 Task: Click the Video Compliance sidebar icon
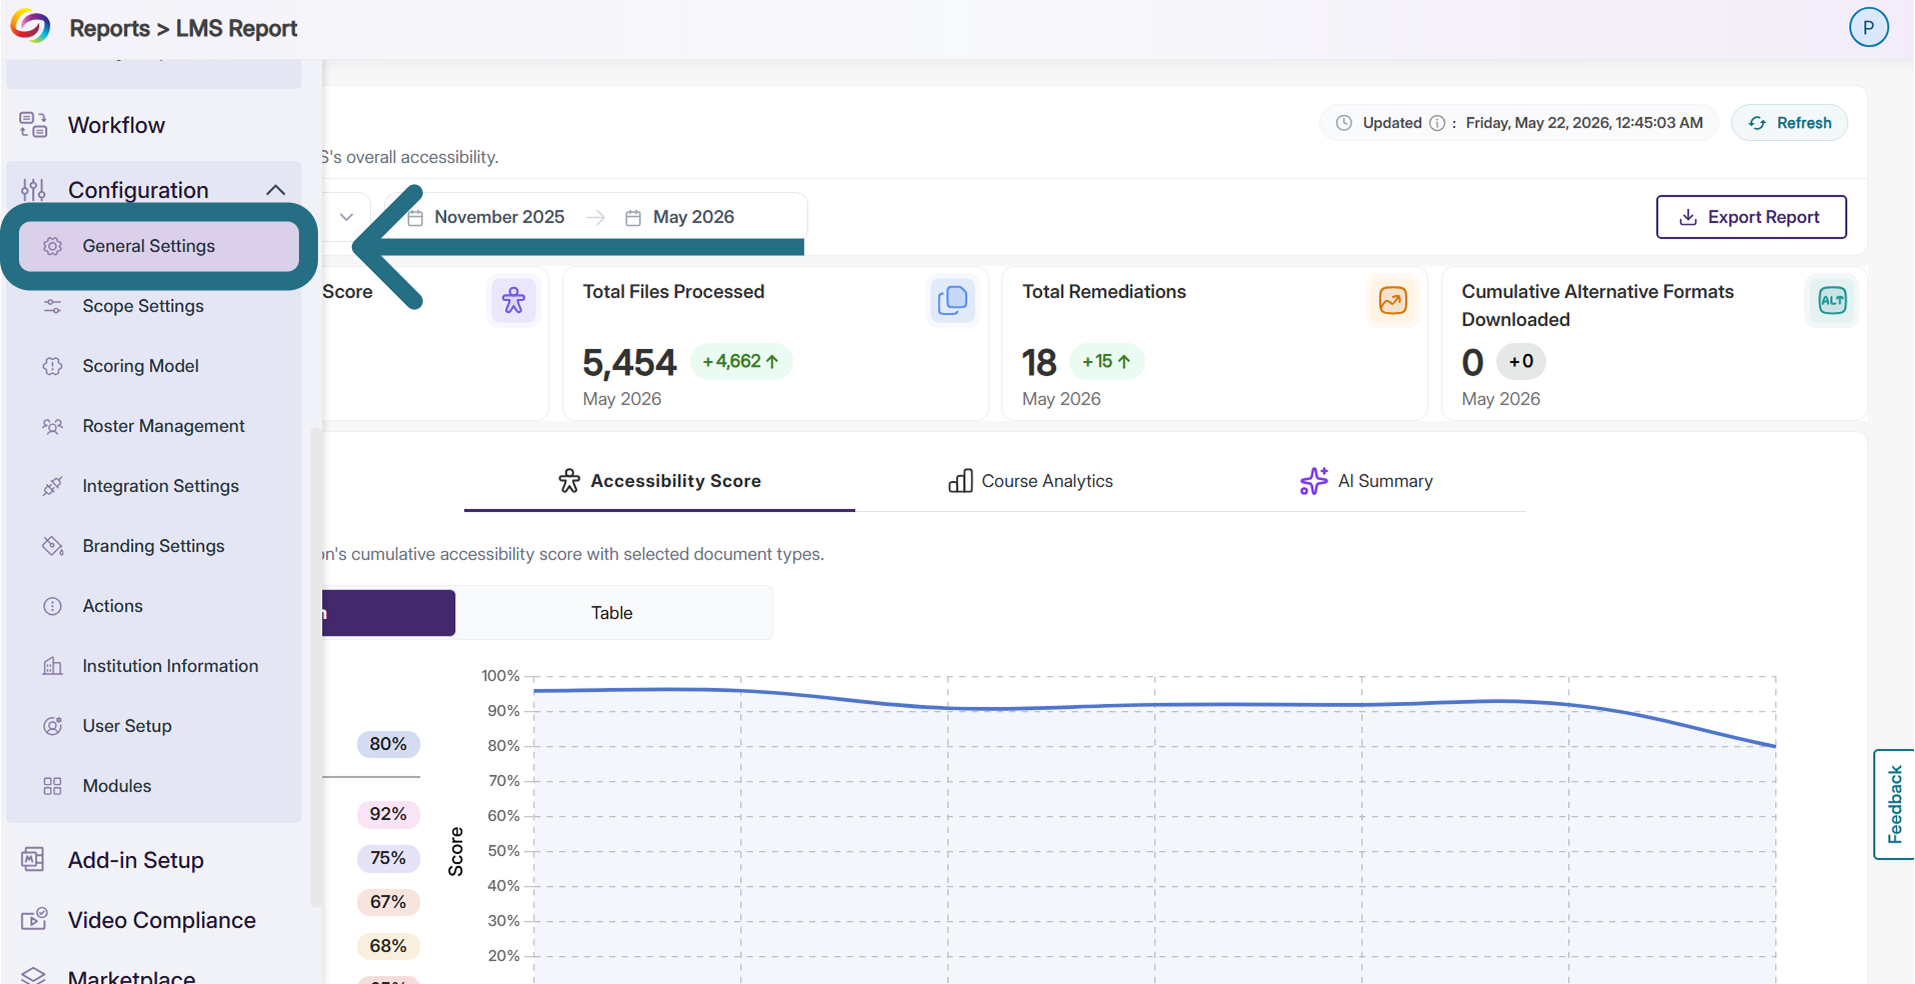pos(34,919)
